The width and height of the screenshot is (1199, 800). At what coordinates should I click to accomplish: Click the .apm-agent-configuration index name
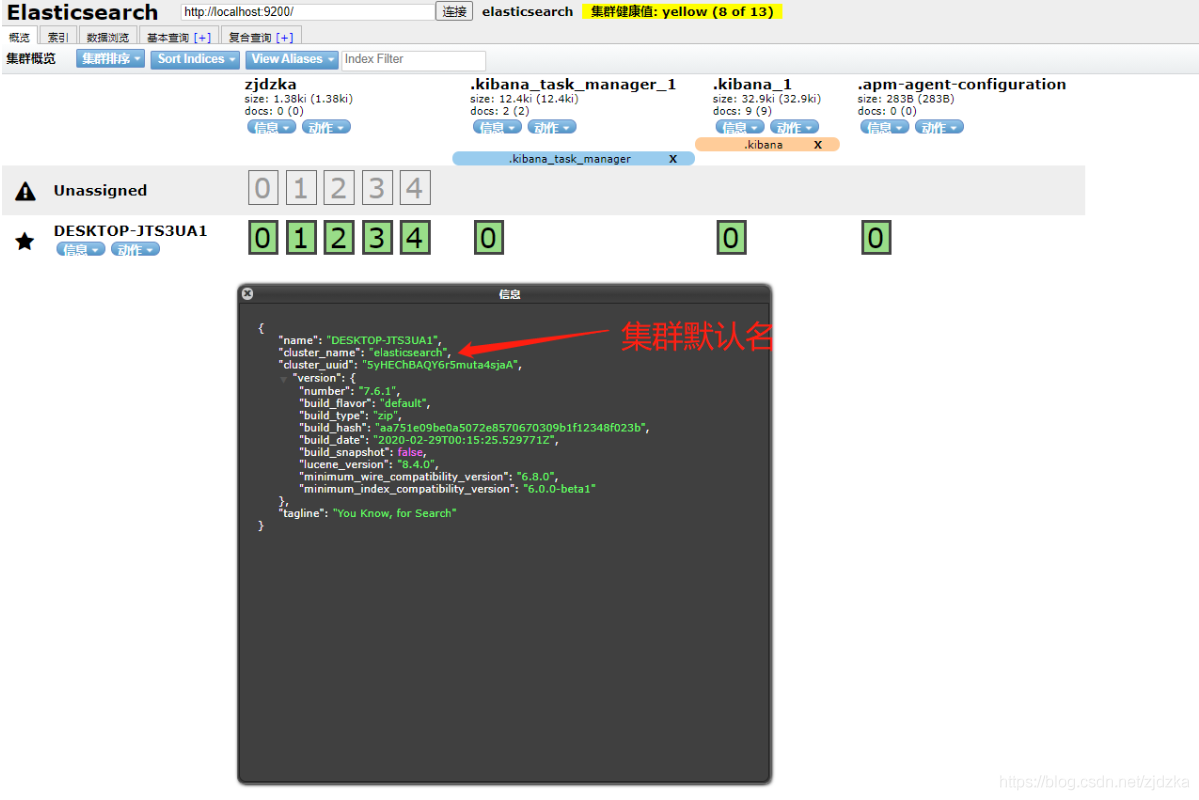click(961, 84)
